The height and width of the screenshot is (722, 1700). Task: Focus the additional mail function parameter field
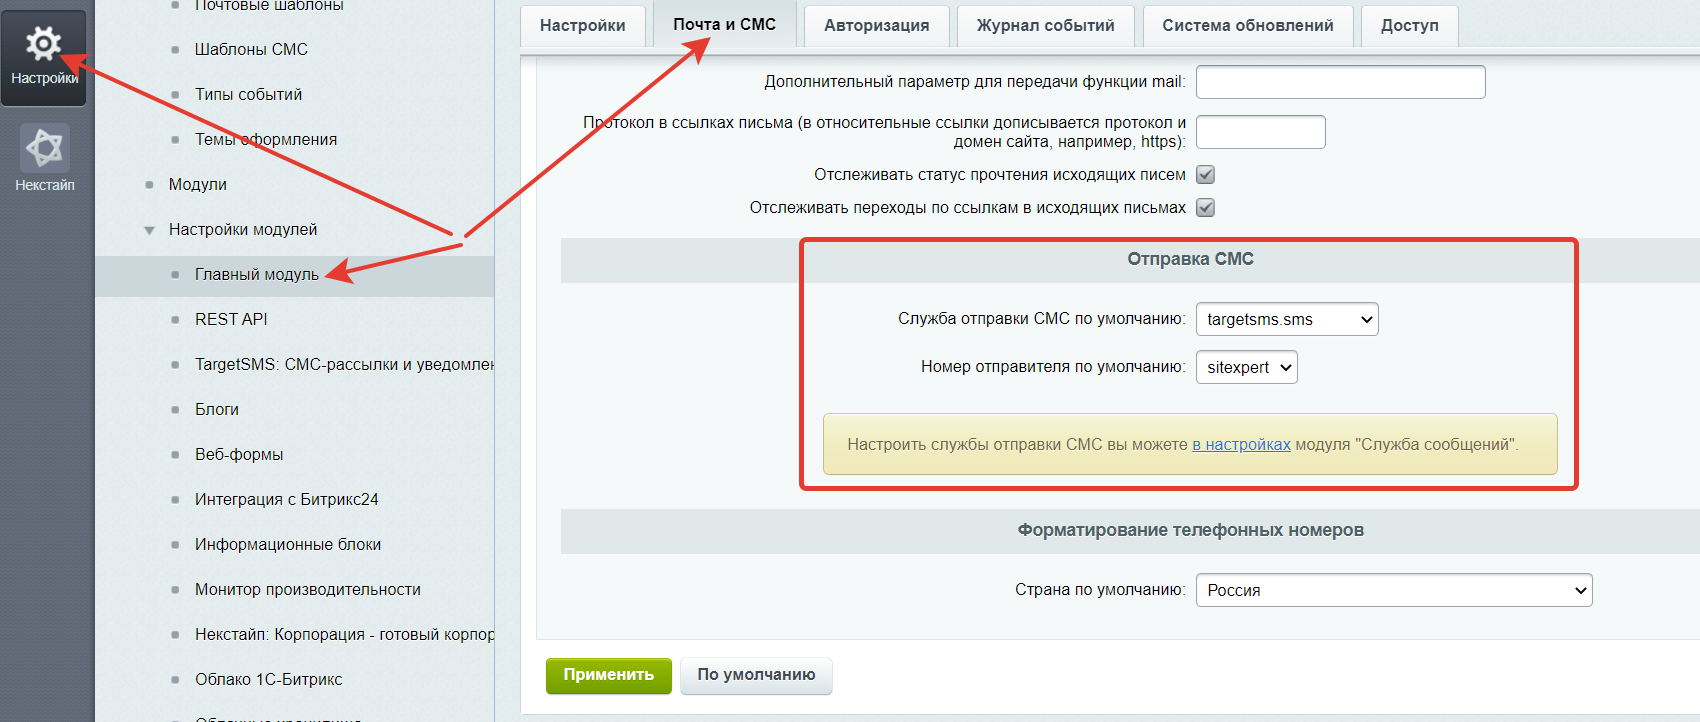[1341, 82]
